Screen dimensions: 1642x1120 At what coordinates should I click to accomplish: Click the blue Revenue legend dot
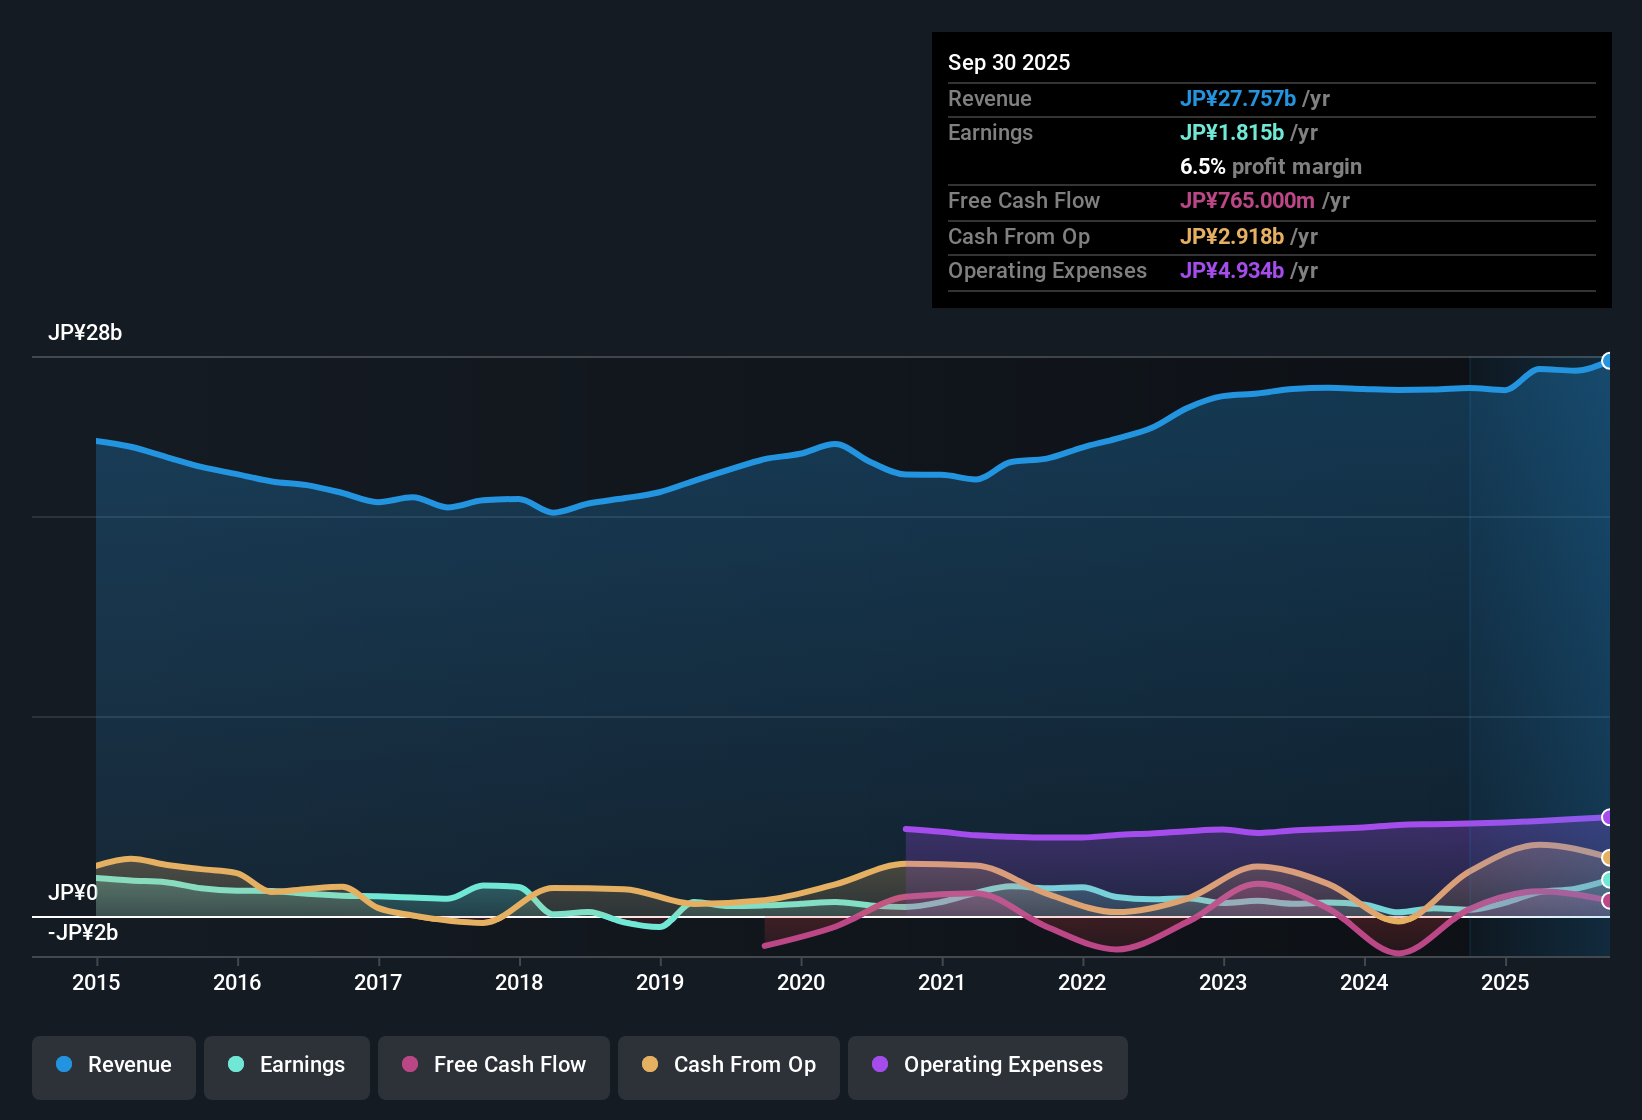[63, 1065]
